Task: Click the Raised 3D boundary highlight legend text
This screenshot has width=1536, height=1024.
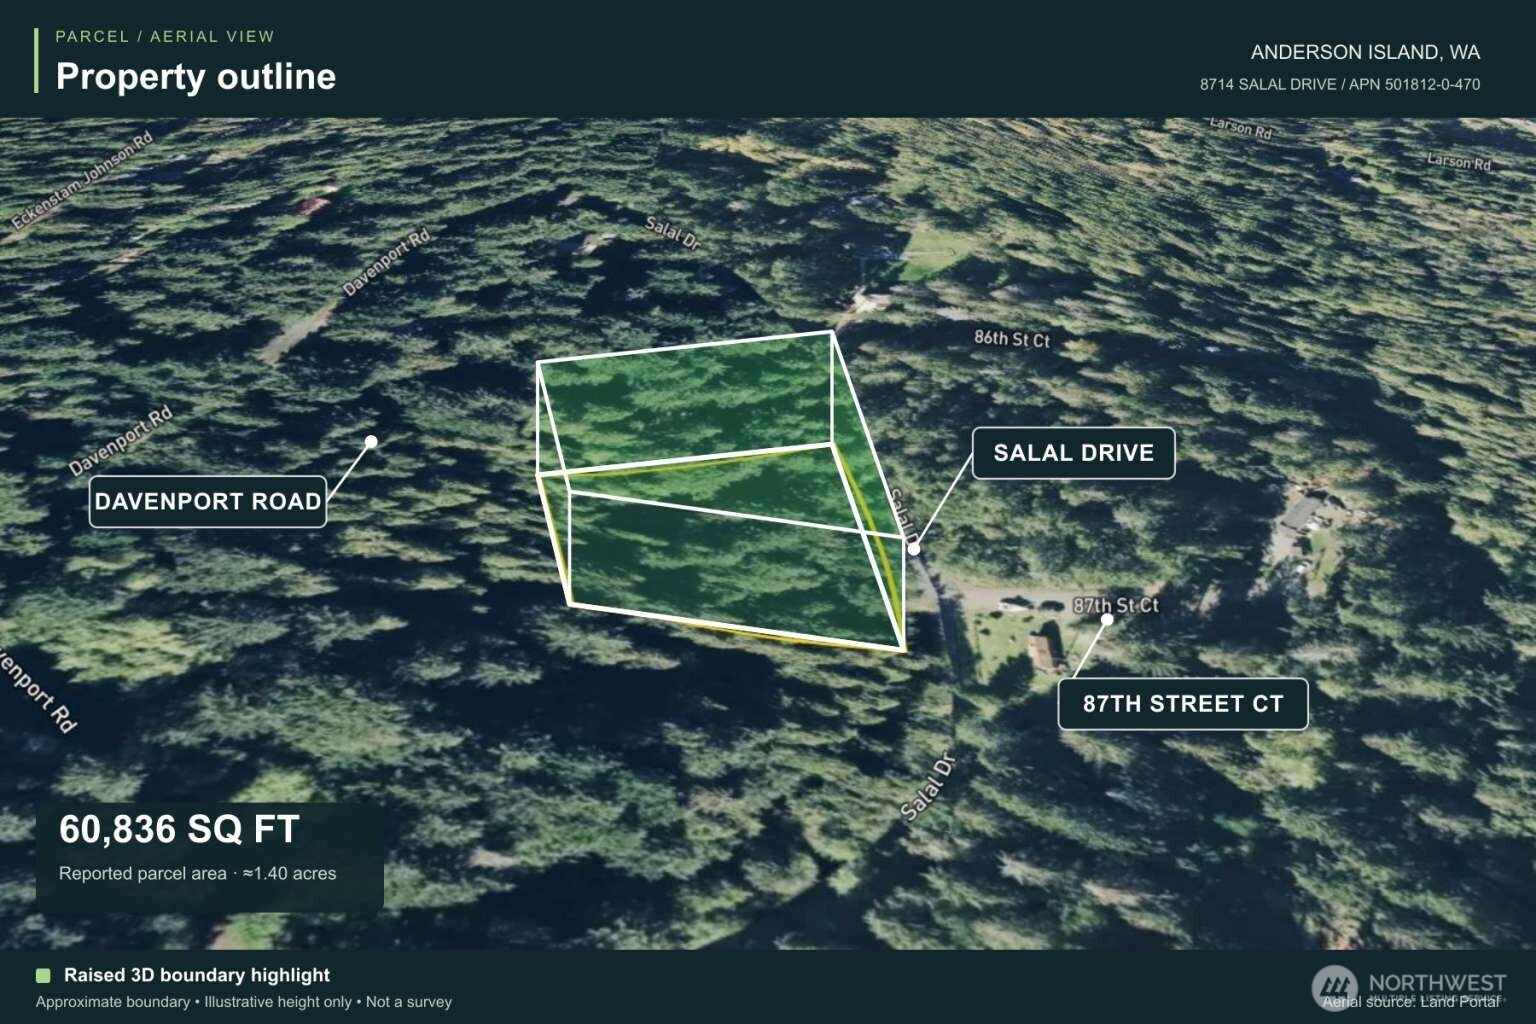Action: pos(197,975)
